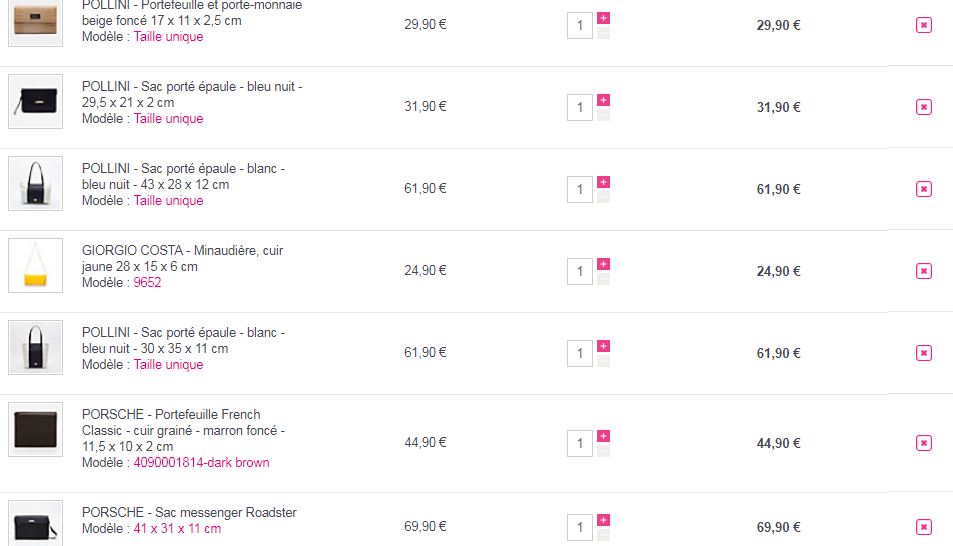Remove the POLLINI bleu nuit 31,90 € bag
Screen dimensions: 953x546
pos(923,107)
